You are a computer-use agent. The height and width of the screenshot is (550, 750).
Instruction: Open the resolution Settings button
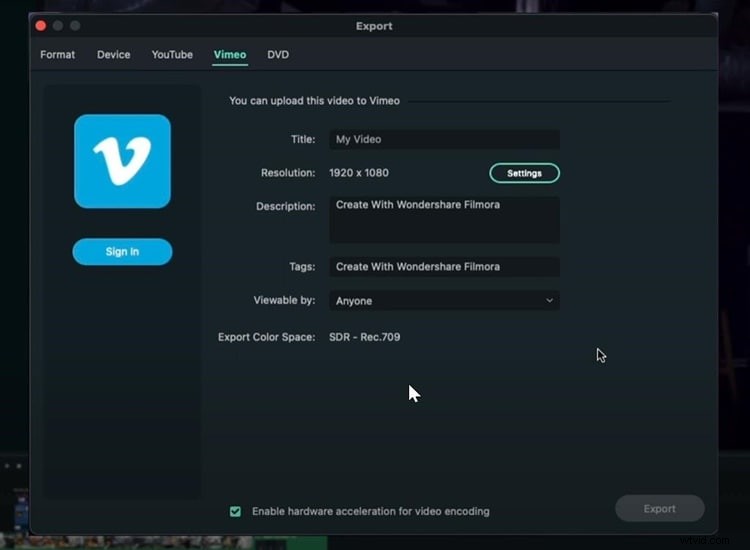point(524,173)
